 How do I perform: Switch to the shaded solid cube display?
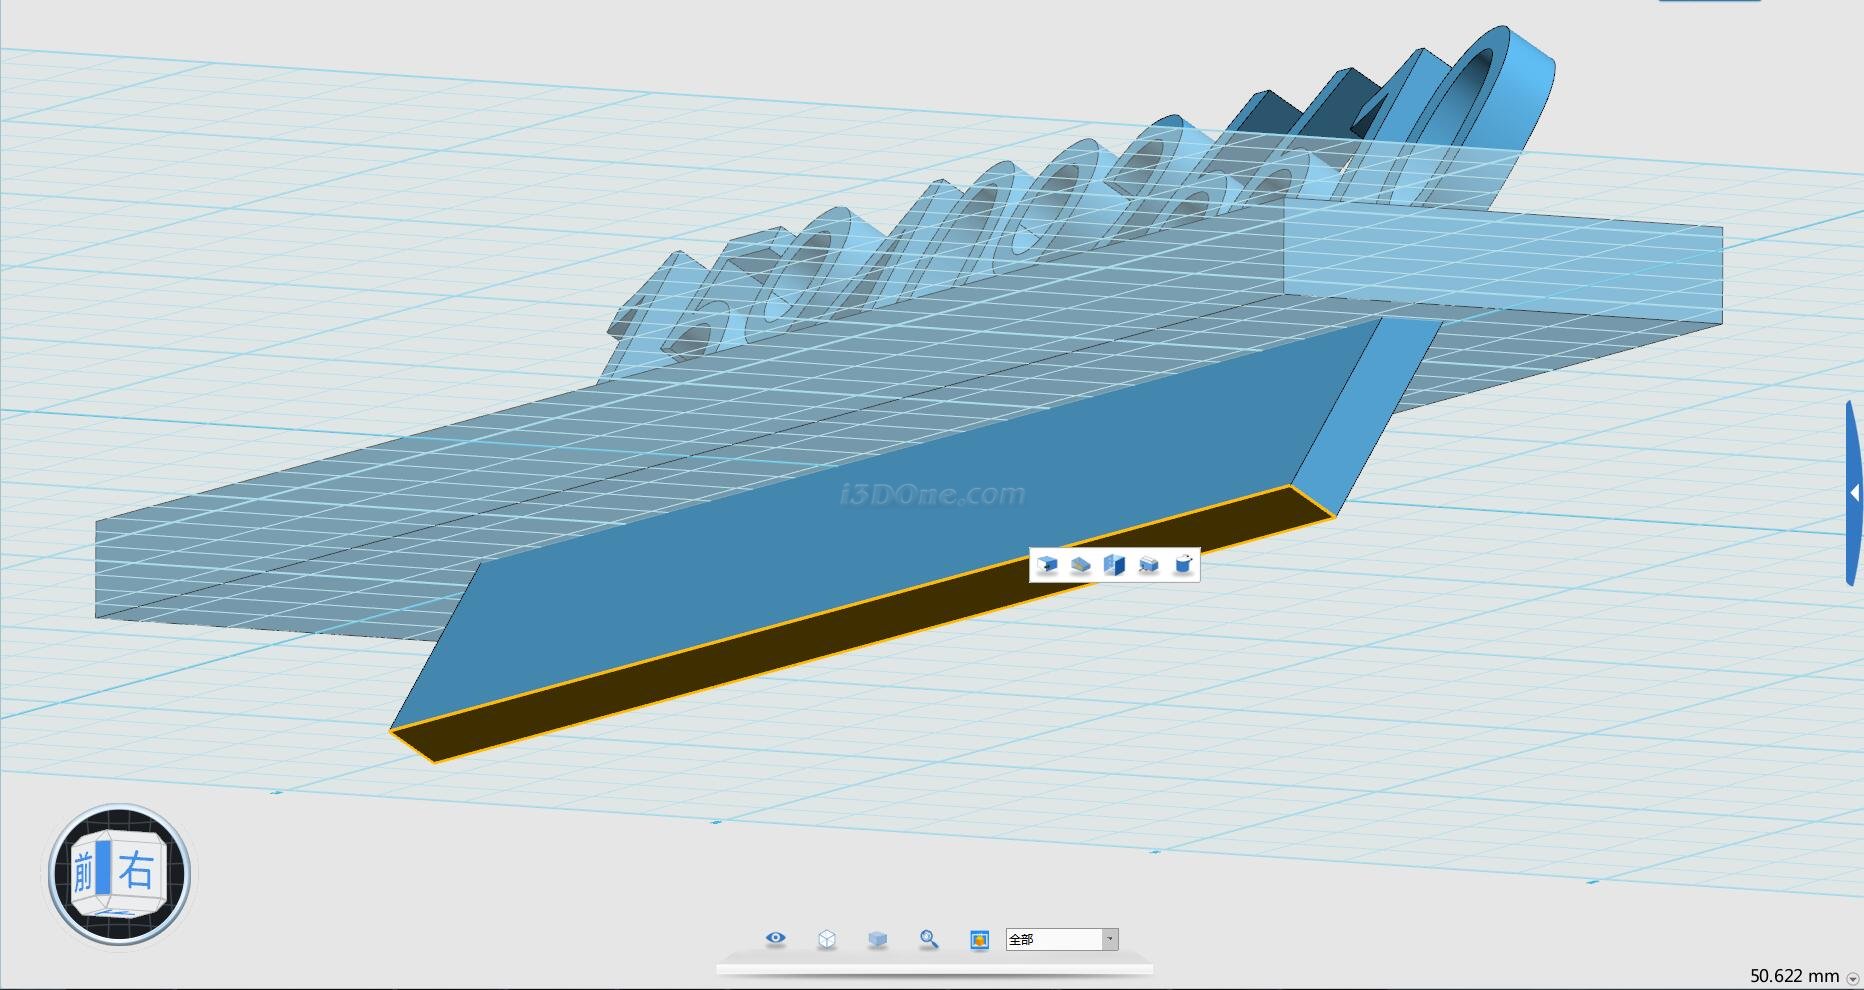click(x=877, y=939)
